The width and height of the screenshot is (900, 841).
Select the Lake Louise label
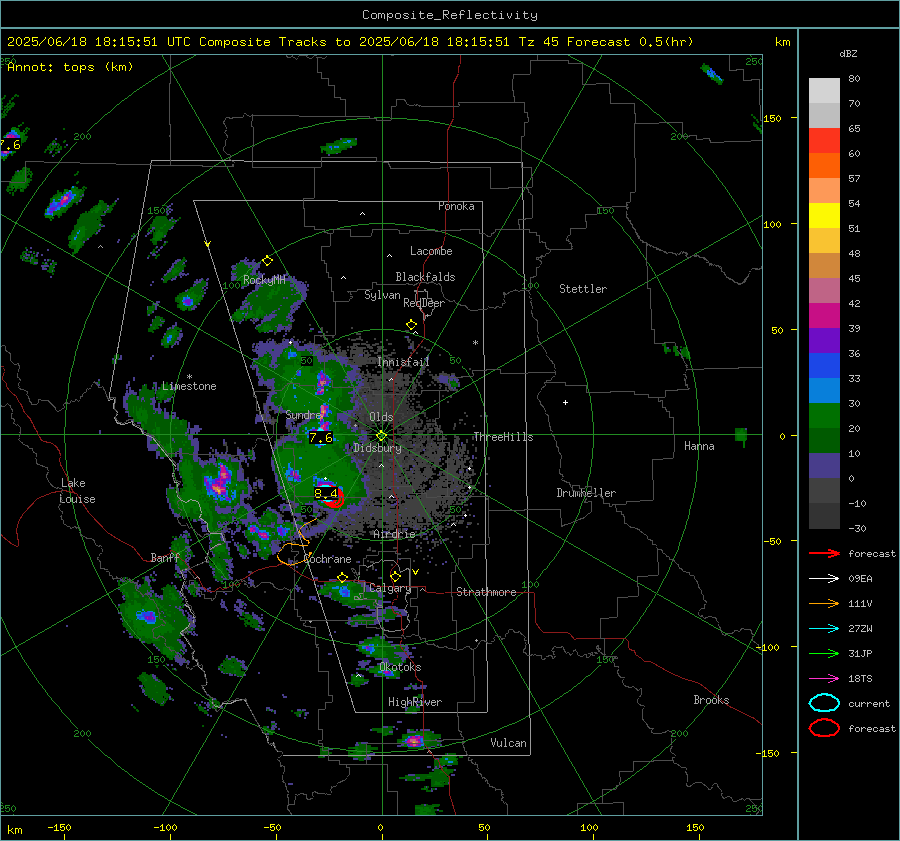point(78,491)
